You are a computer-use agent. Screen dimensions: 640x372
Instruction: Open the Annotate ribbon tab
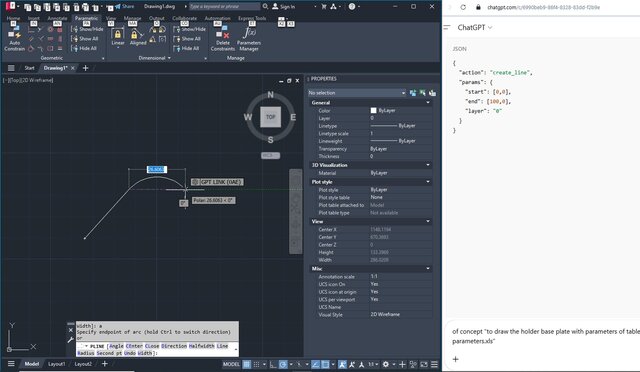57,18
